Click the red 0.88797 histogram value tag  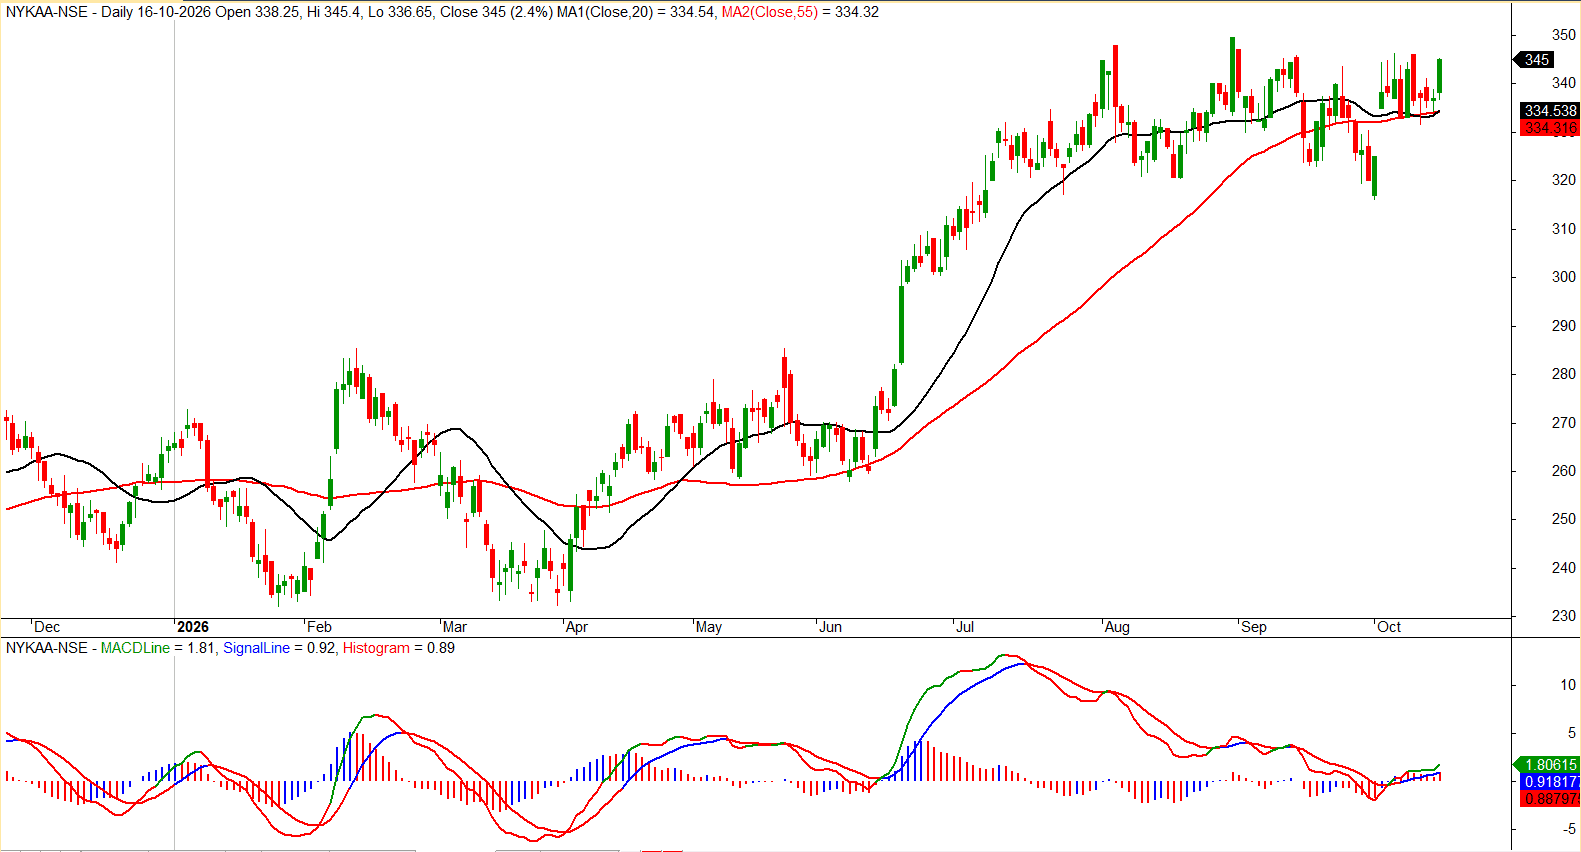[x=1549, y=799]
